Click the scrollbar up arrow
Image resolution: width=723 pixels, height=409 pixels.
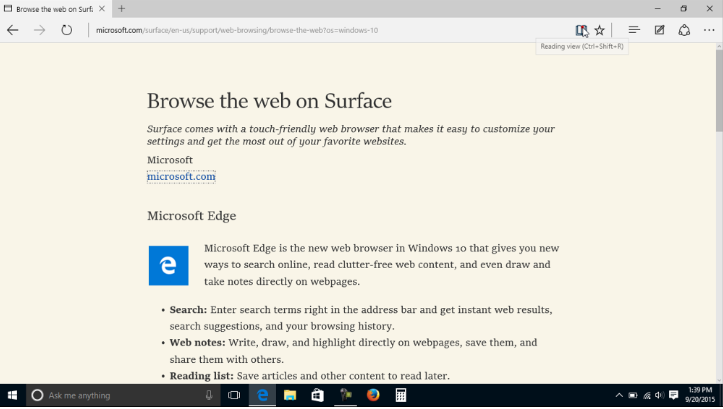pos(719,47)
